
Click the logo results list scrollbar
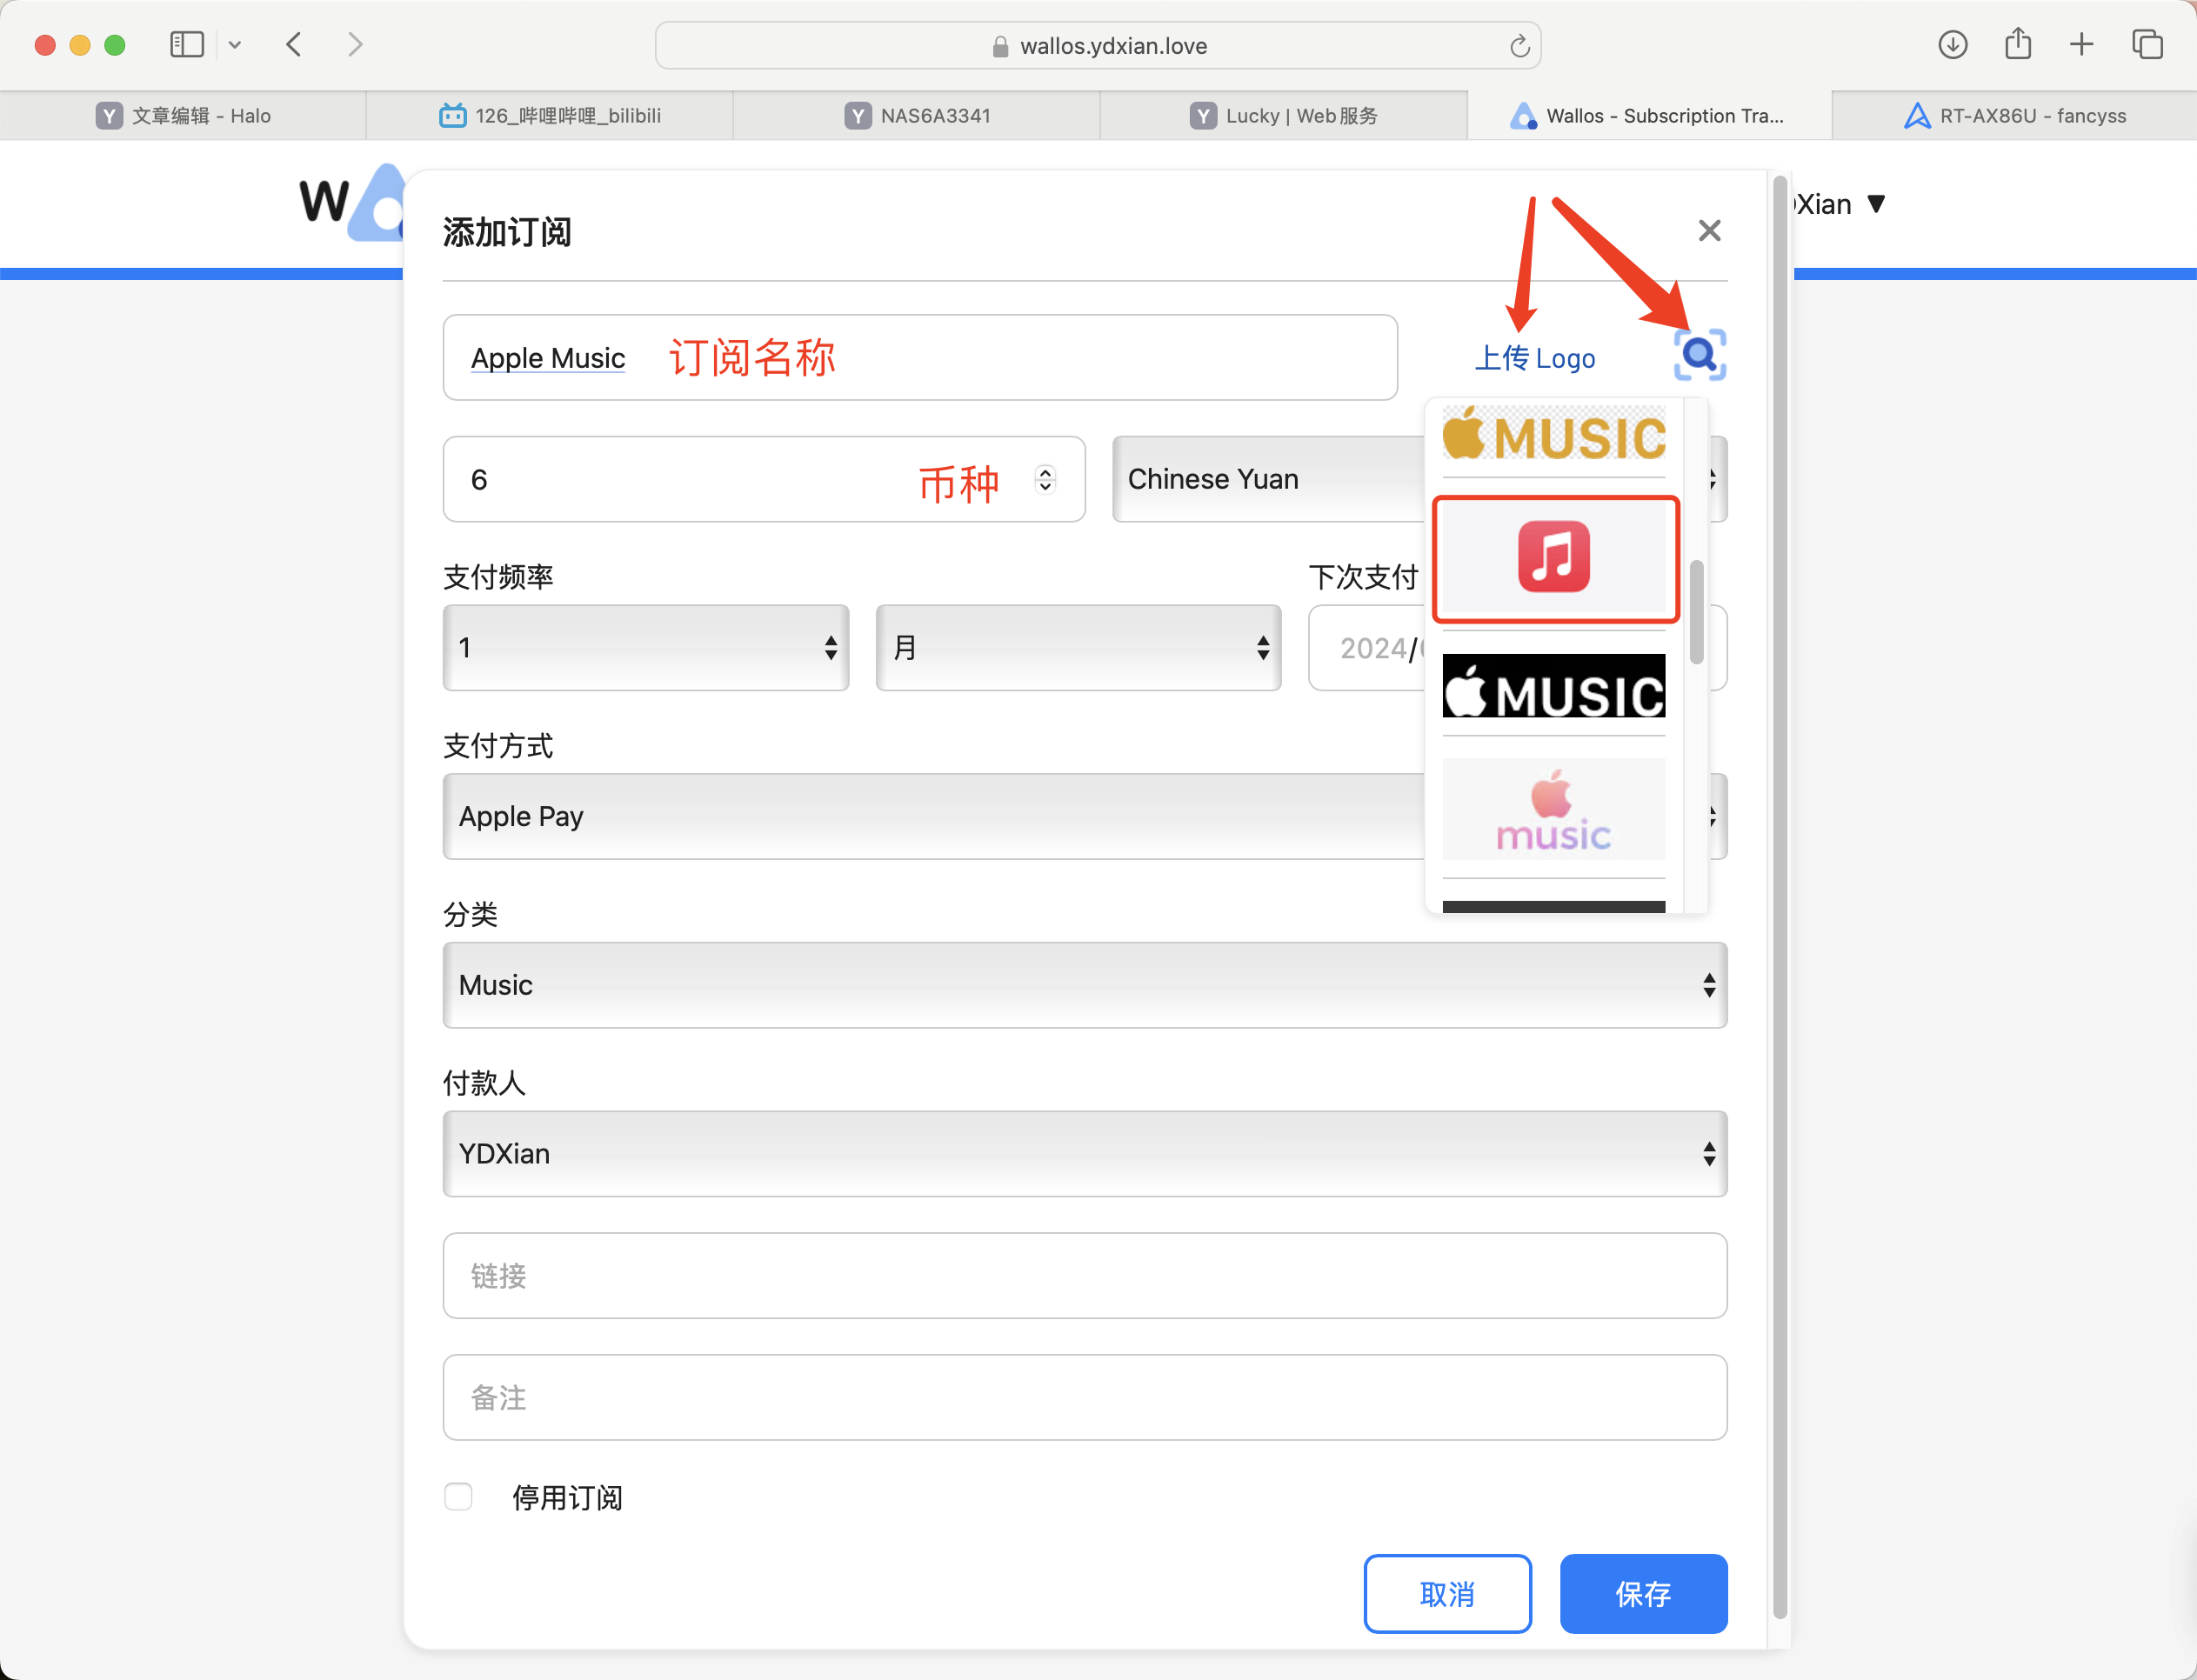(x=1696, y=612)
